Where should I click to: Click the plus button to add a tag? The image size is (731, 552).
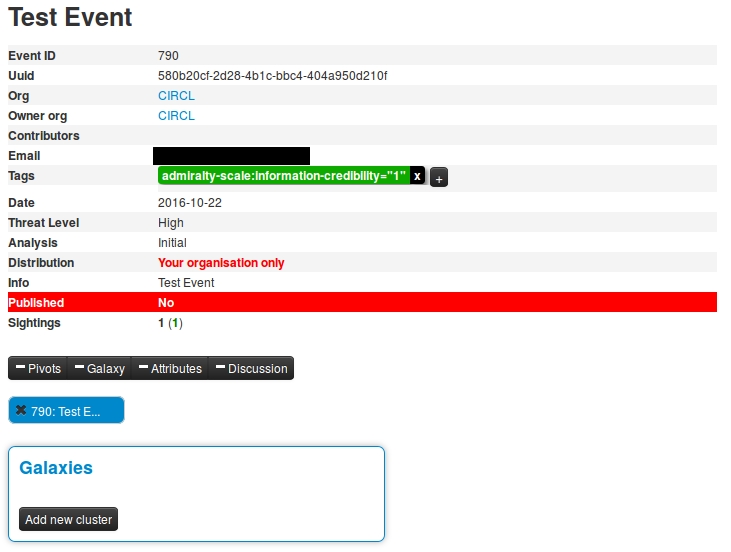pyautogui.click(x=439, y=178)
